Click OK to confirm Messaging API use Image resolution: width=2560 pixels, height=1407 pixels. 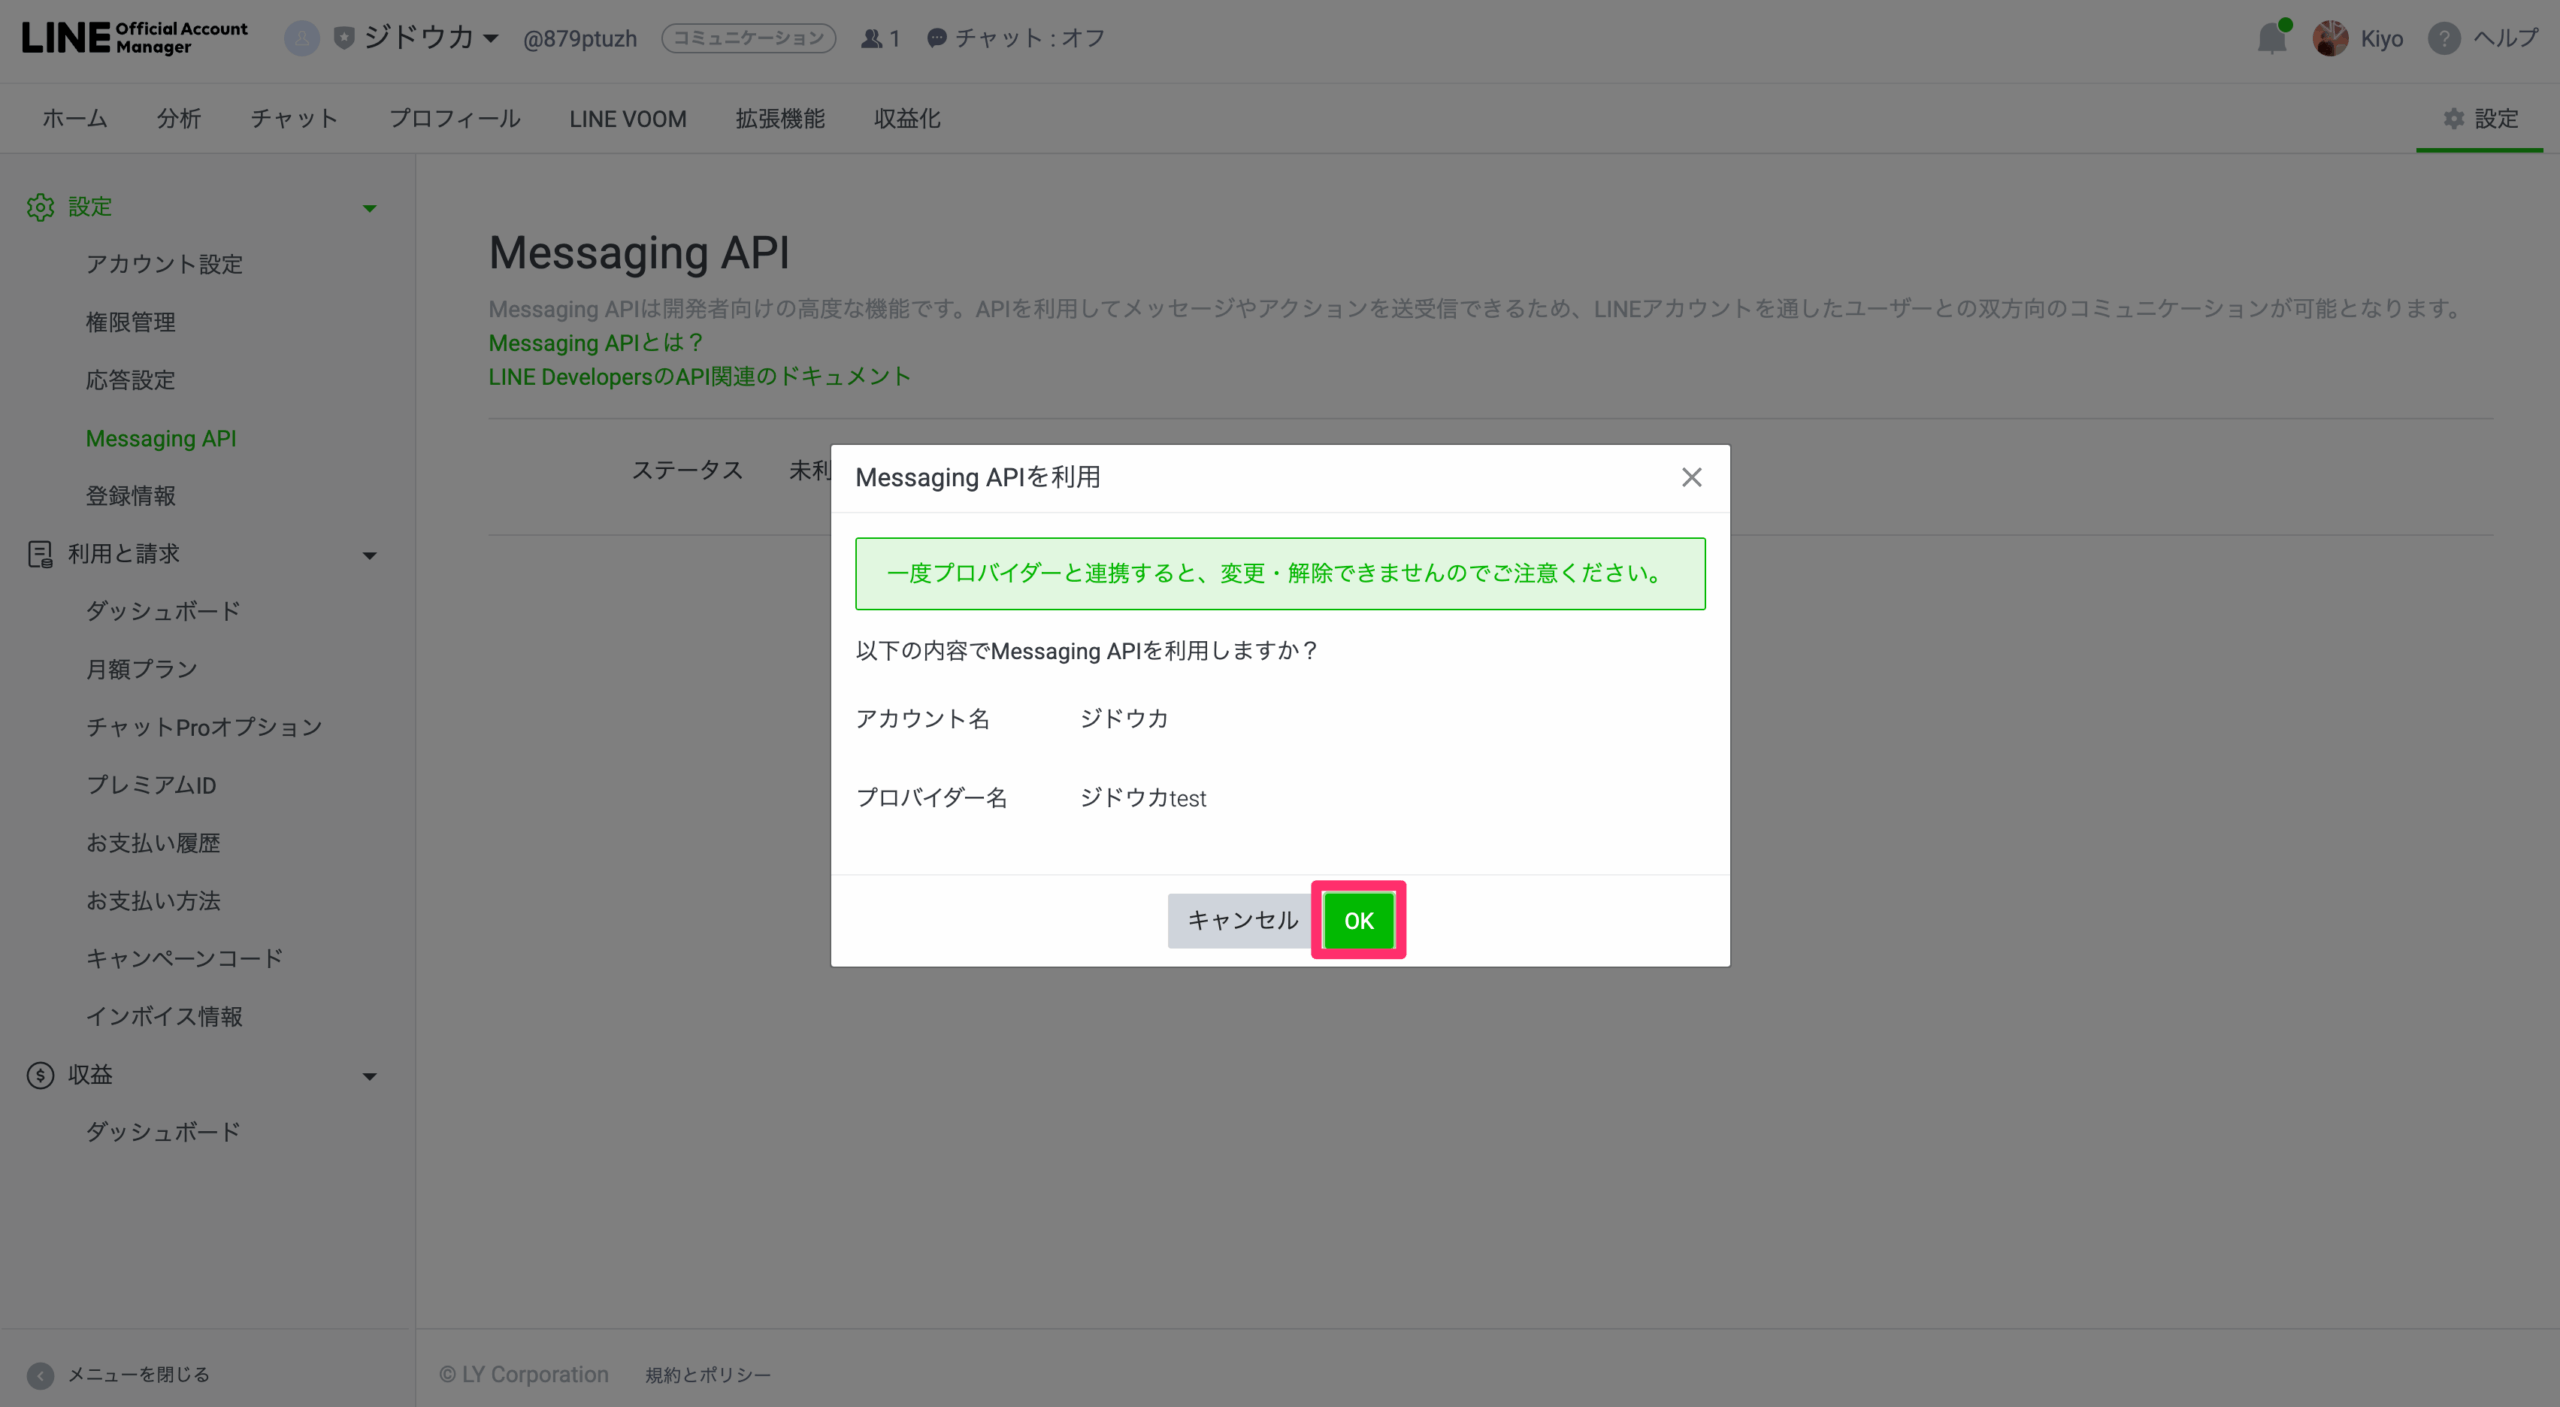pyautogui.click(x=1359, y=920)
